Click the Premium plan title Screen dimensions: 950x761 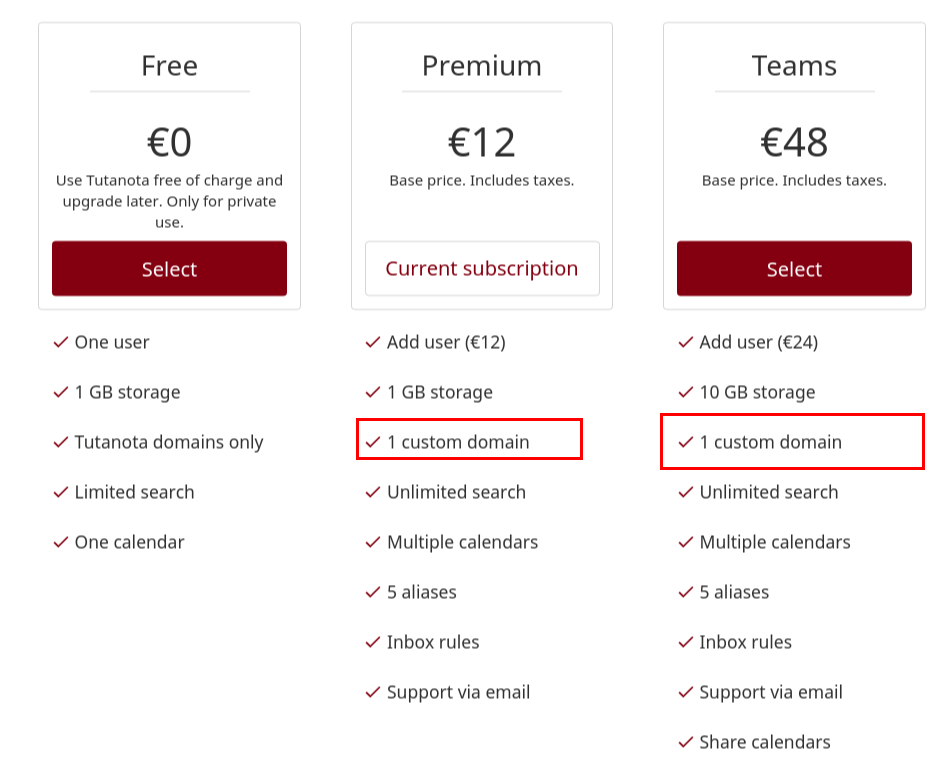[482, 65]
